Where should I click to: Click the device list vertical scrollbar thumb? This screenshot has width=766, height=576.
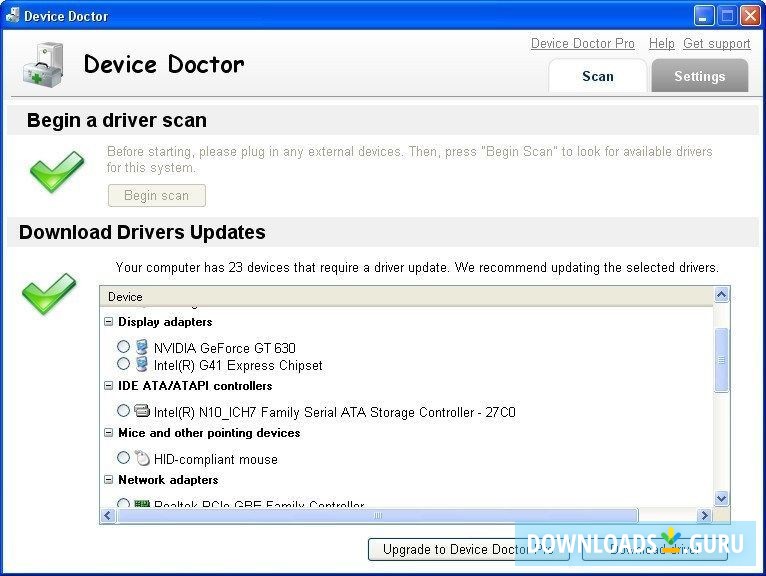[722, 360]
